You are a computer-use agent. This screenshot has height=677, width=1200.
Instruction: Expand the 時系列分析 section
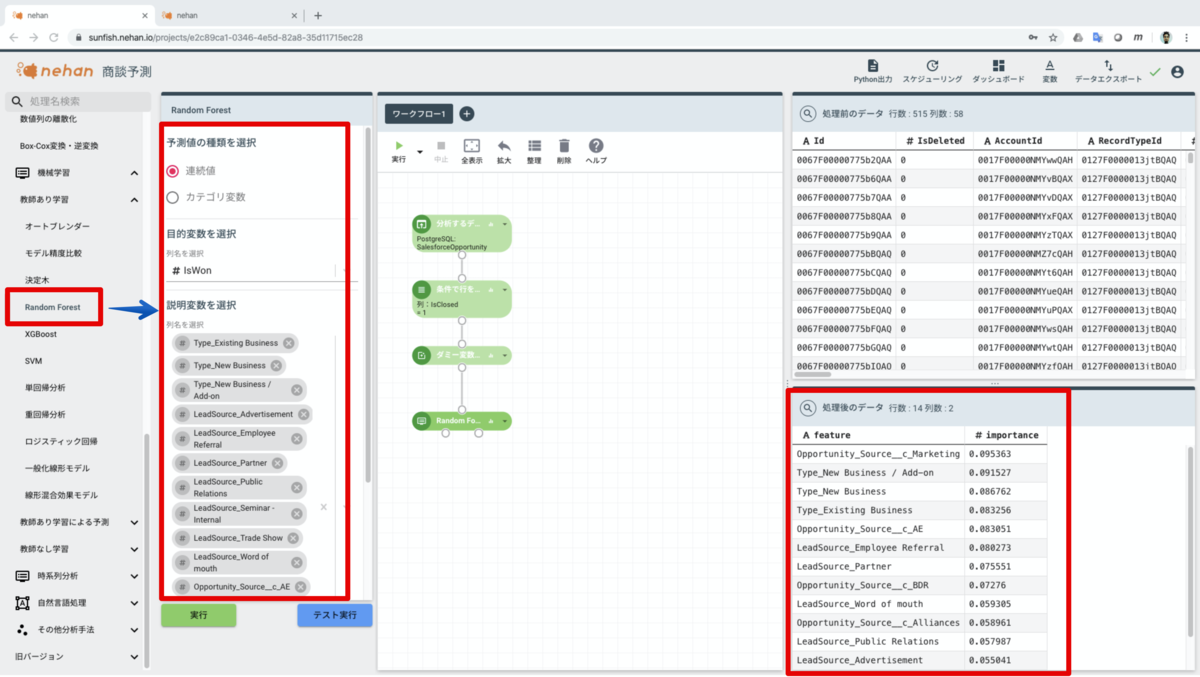(x=134, y=576)
